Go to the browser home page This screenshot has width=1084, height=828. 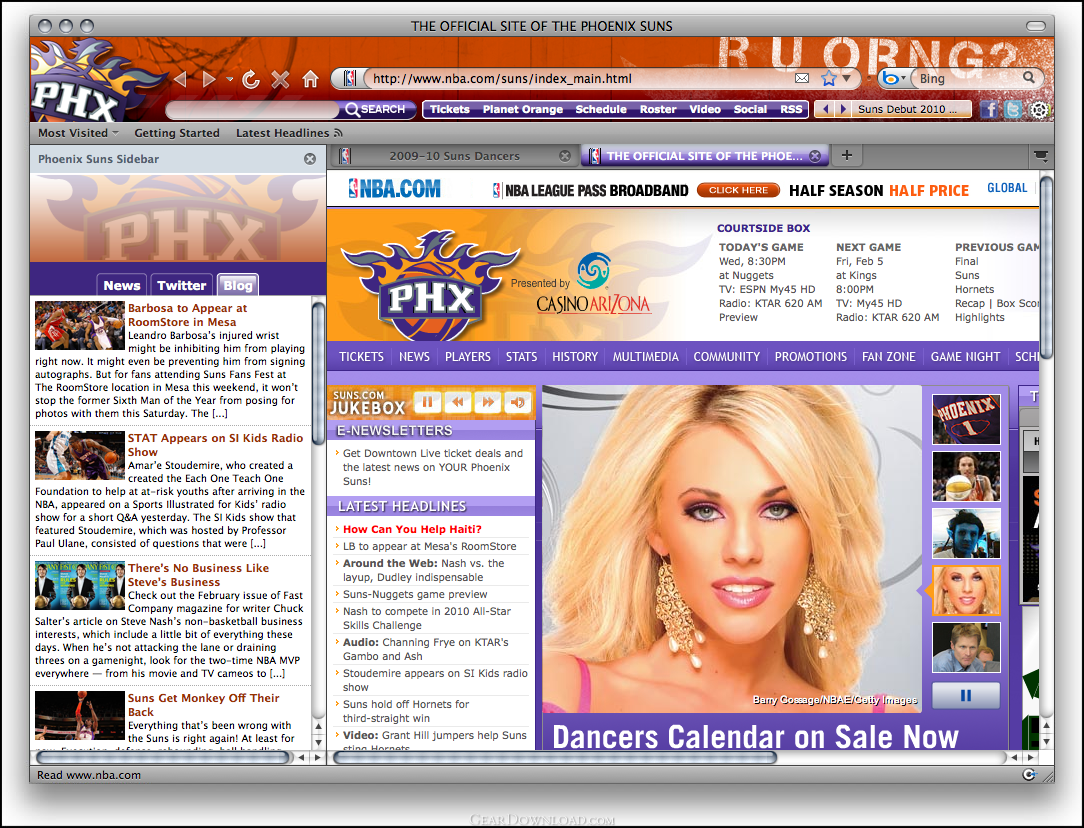310,79
